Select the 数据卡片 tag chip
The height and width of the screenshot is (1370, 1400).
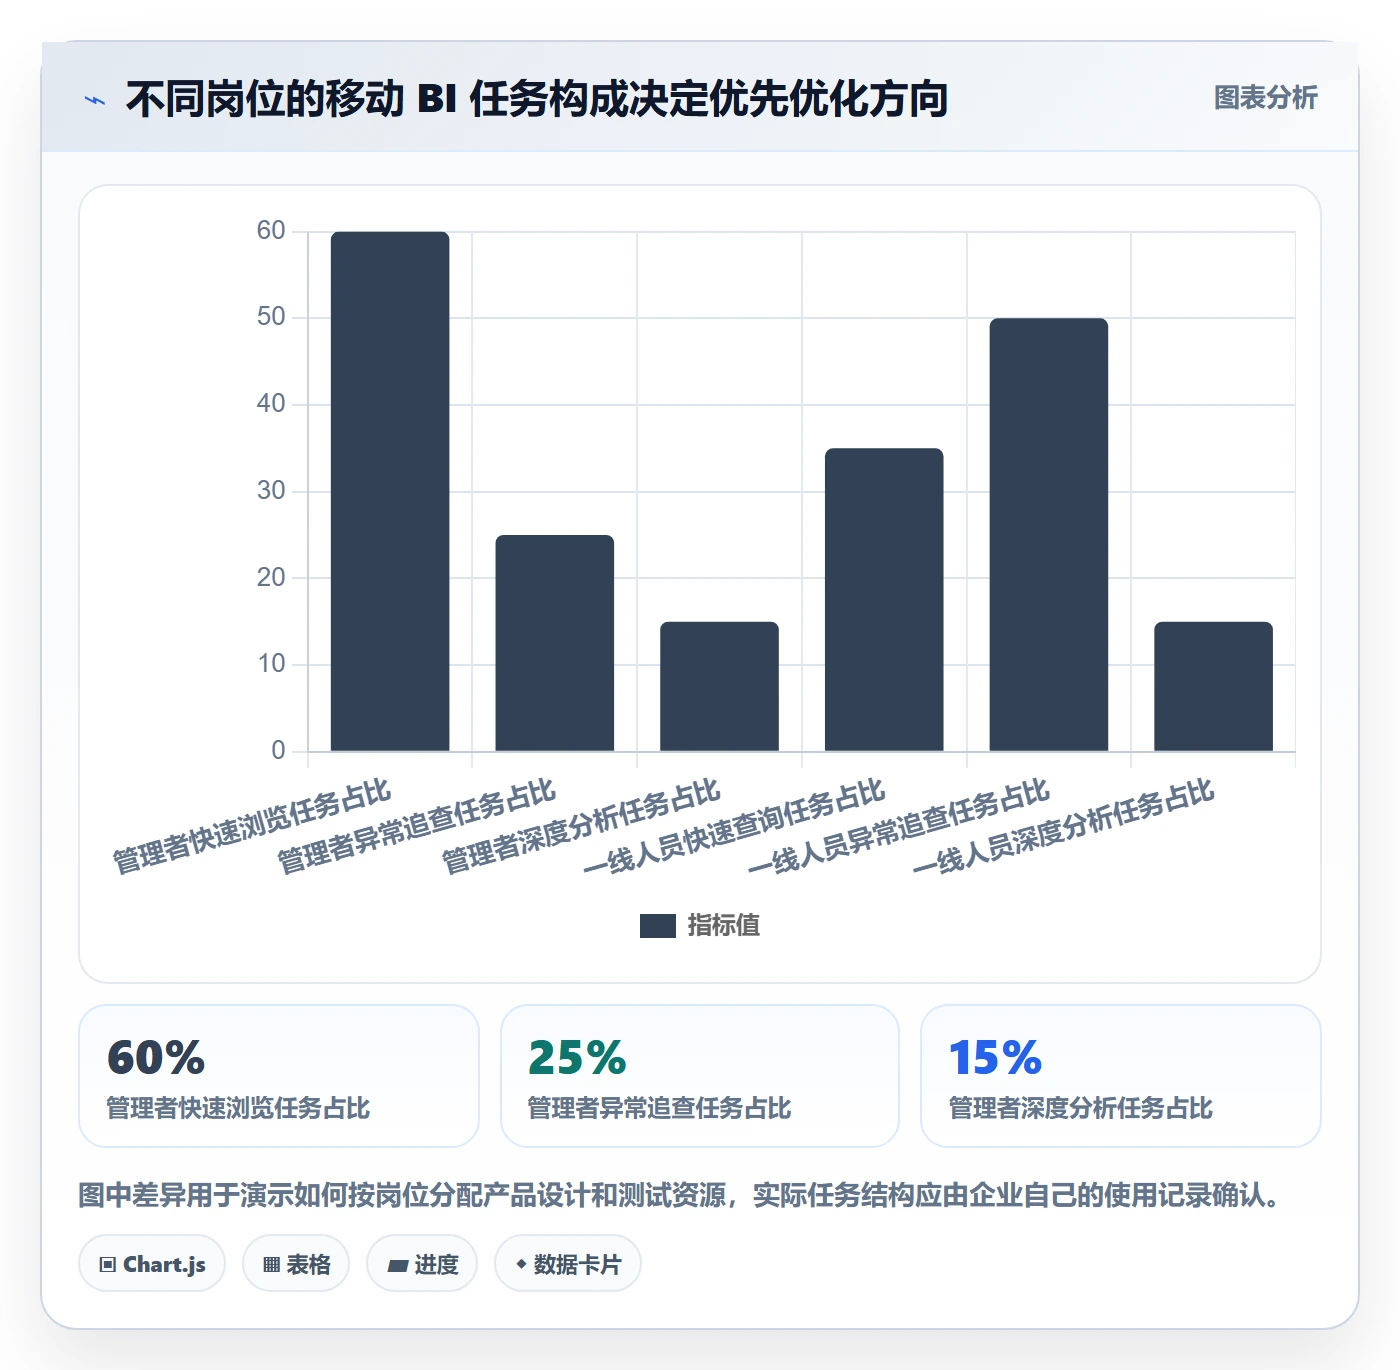(x=568, y=1264)
